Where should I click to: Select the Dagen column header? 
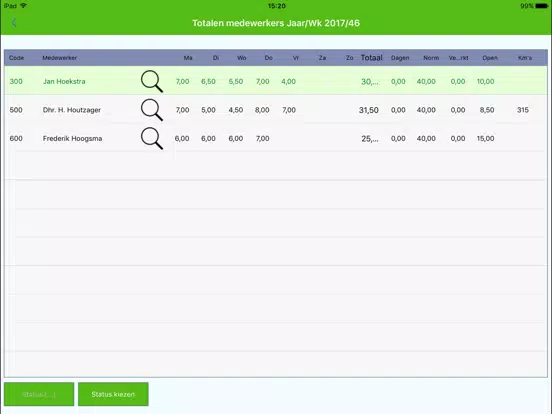coord(400,58)
